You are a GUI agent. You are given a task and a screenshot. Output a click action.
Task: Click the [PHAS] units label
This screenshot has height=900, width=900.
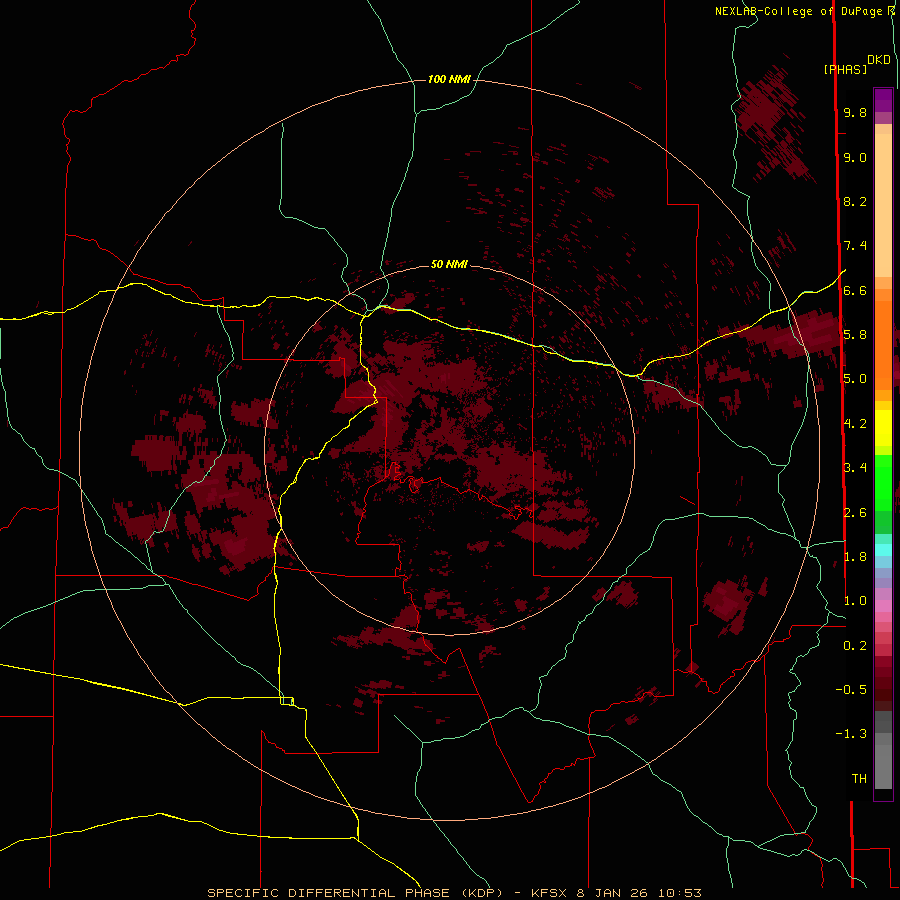(845, 70)
